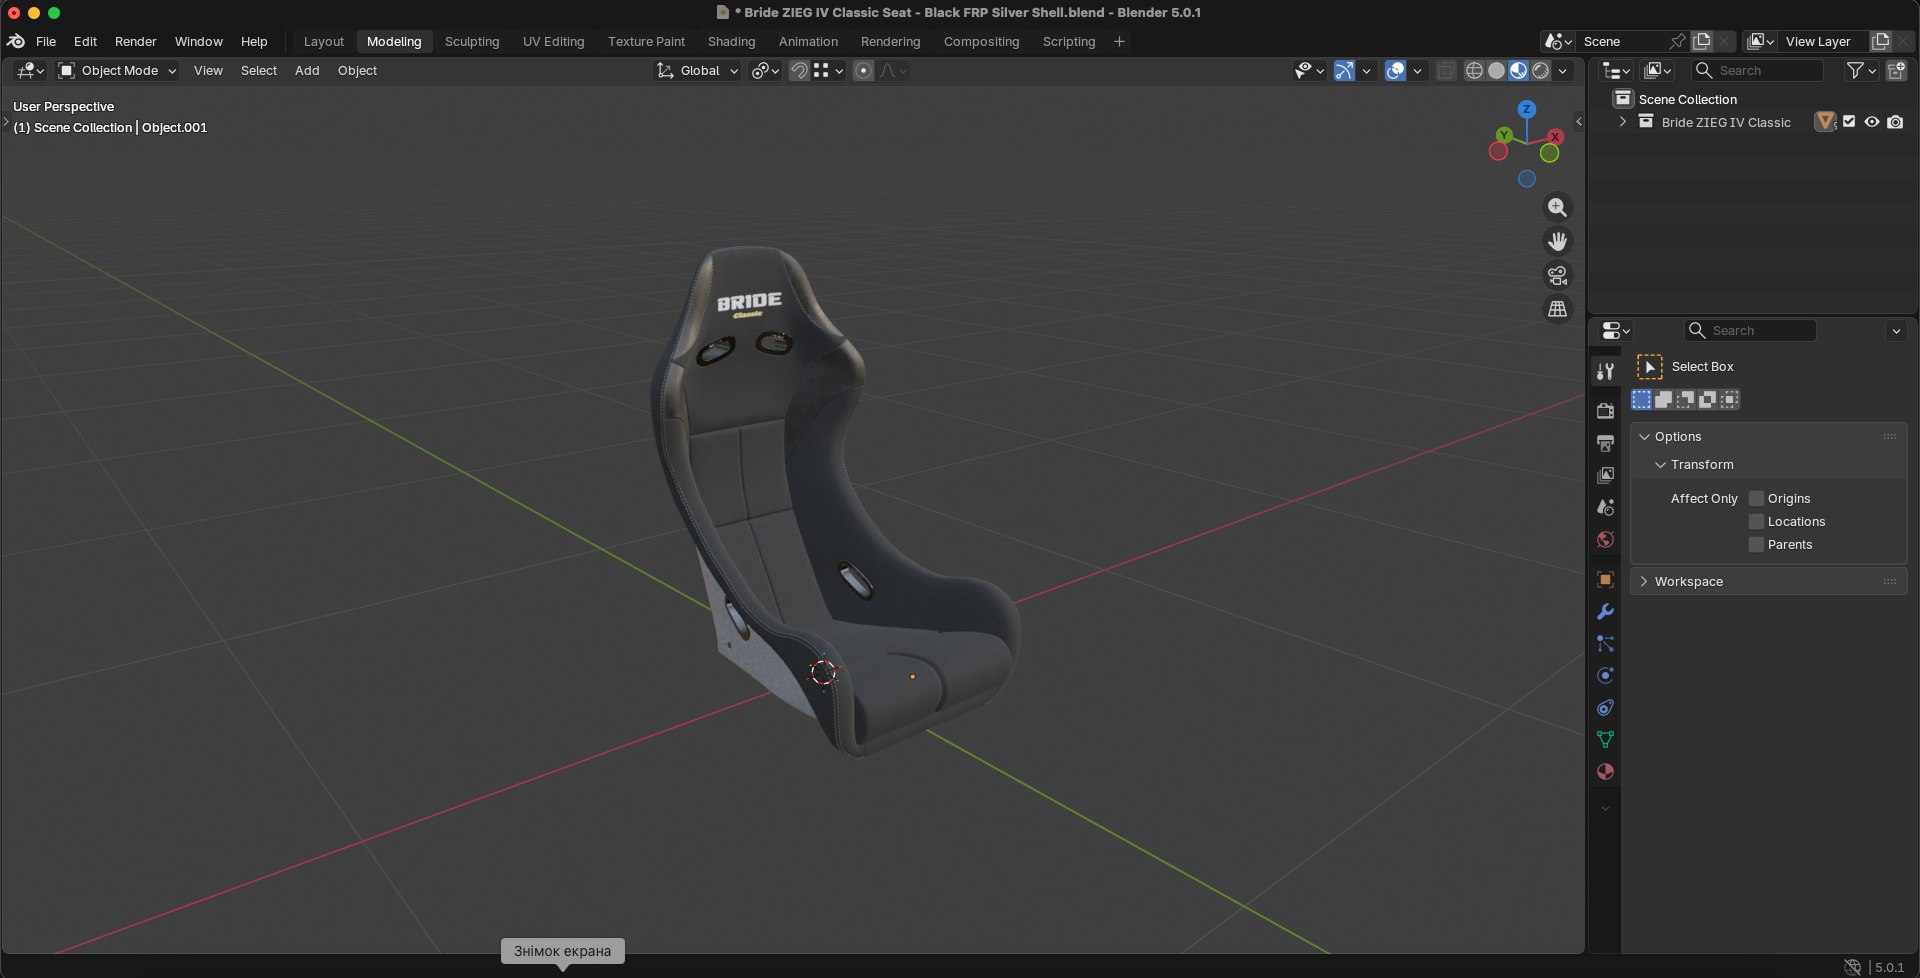Switch perspective/orthographic with grid icon

[1557, 309]
